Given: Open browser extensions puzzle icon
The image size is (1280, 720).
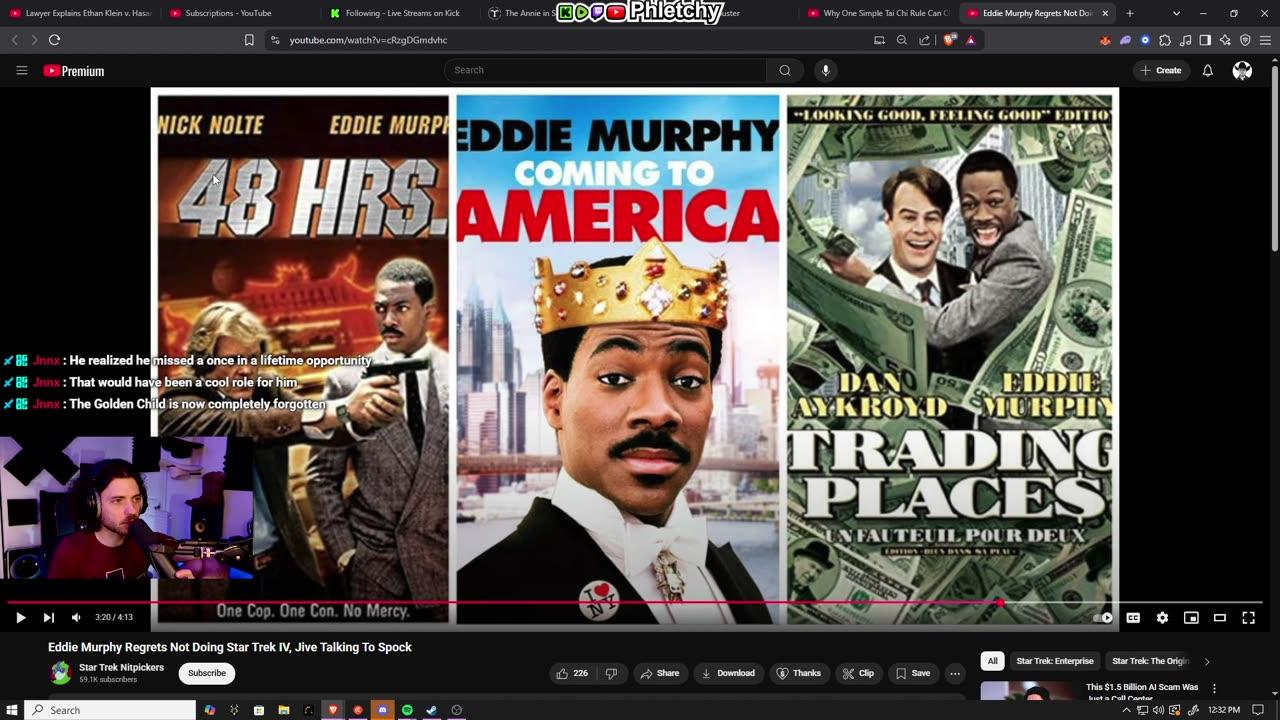Looking at the screenshot, I should click(x=1165, y=40).
